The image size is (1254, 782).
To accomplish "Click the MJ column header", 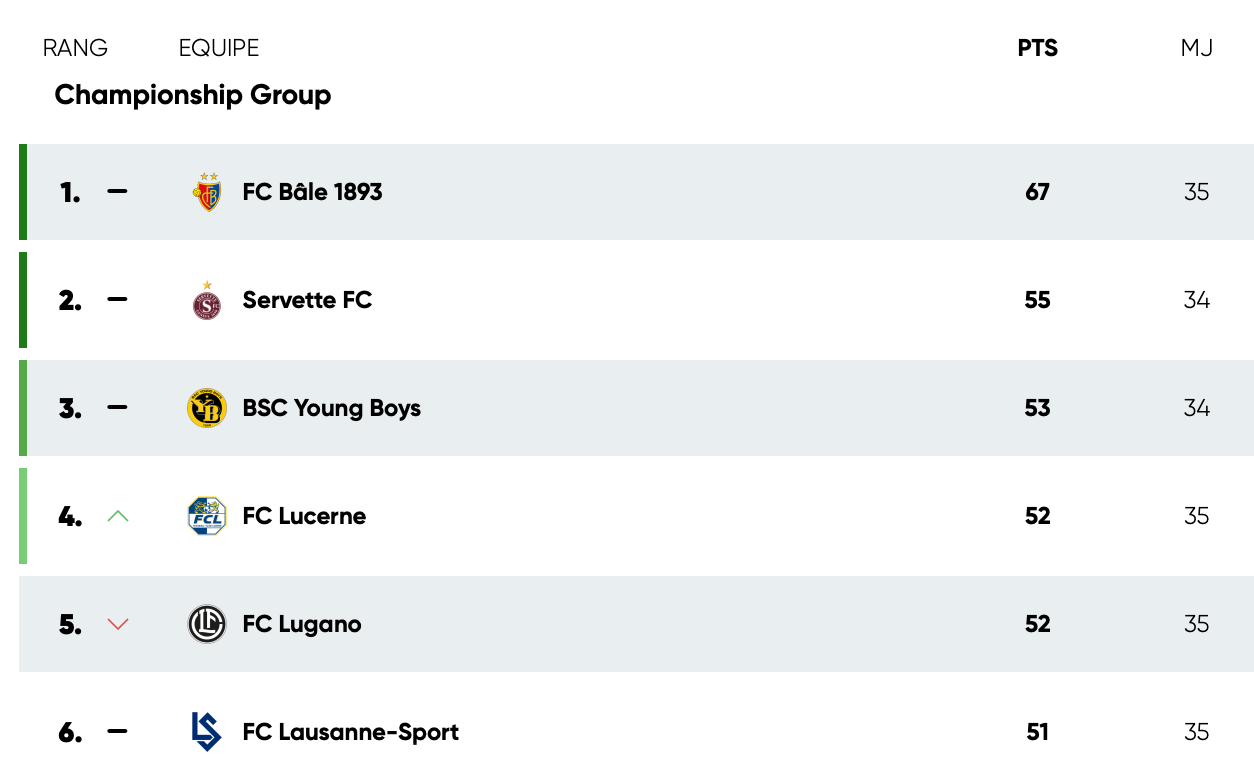I will click(x=1196, y=48).
